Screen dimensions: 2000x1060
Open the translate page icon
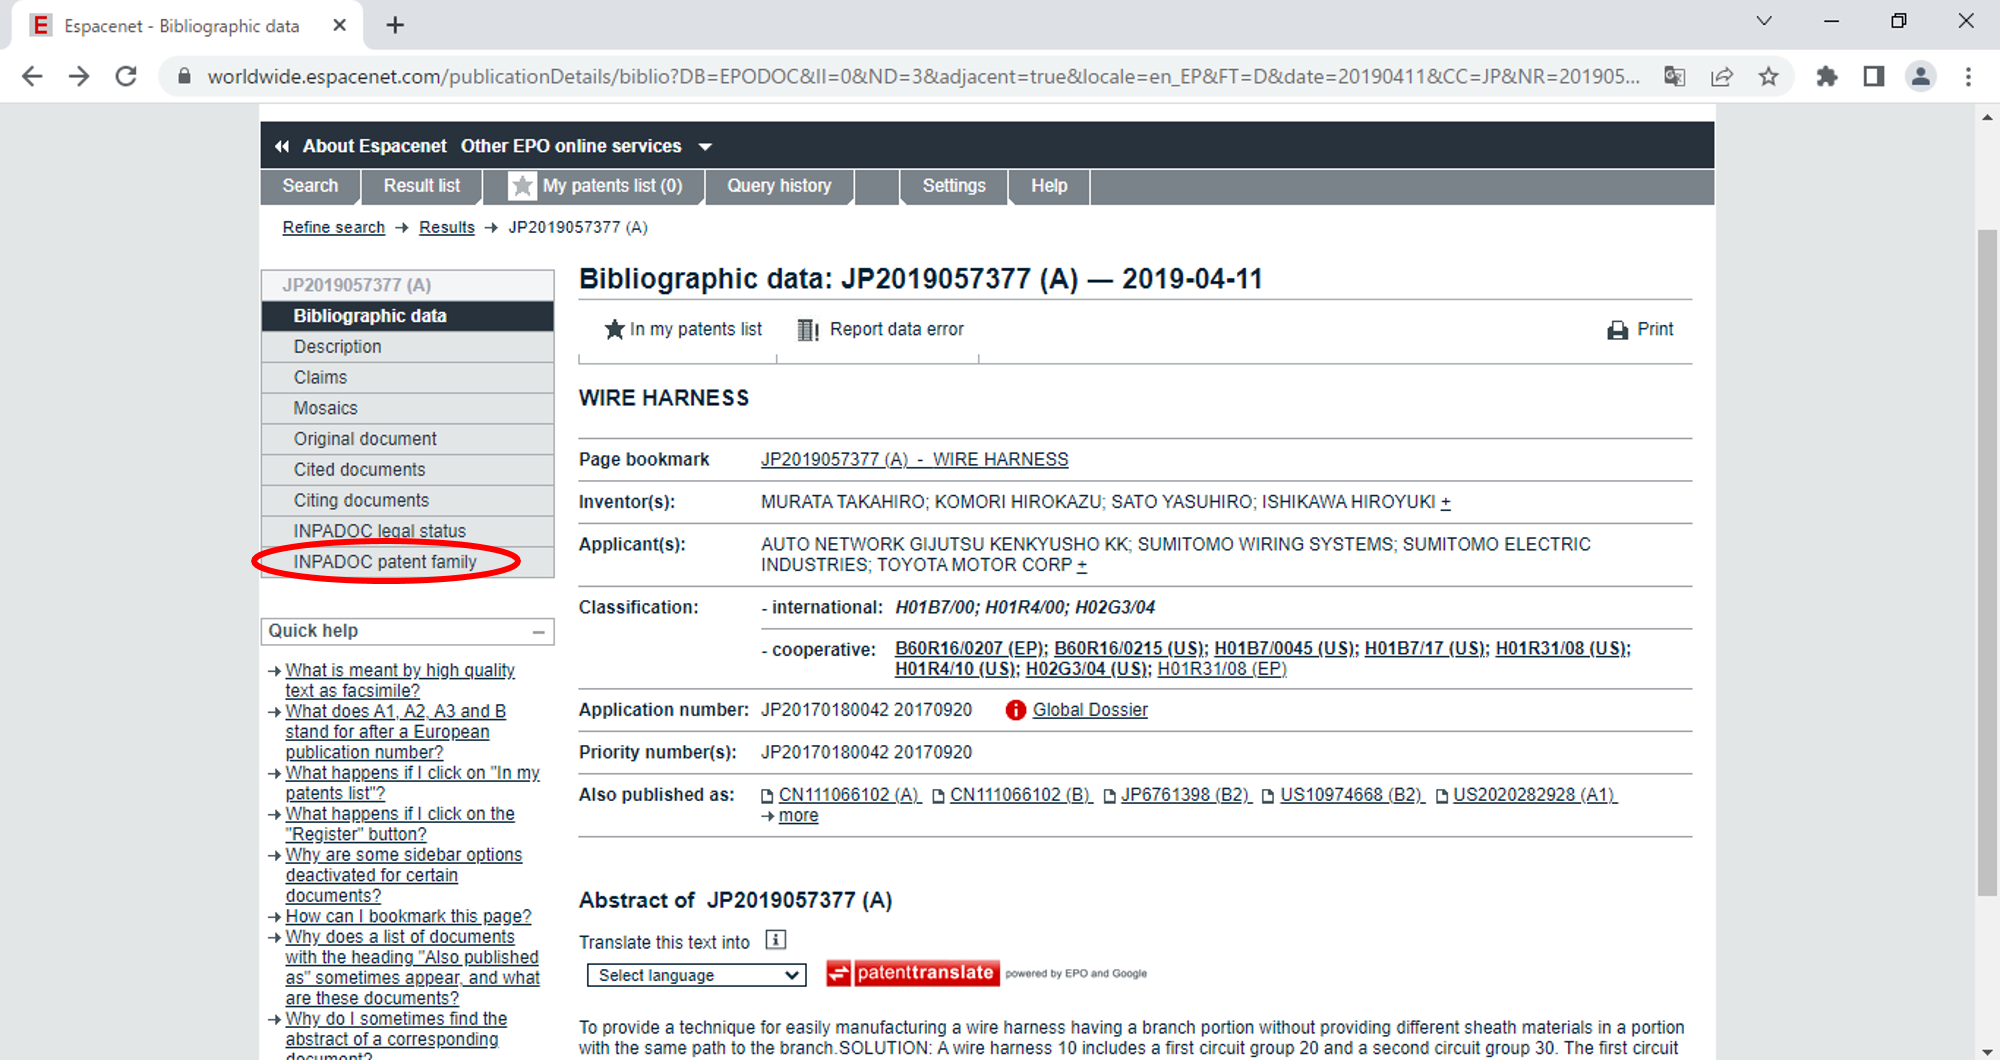(1675, 76)
